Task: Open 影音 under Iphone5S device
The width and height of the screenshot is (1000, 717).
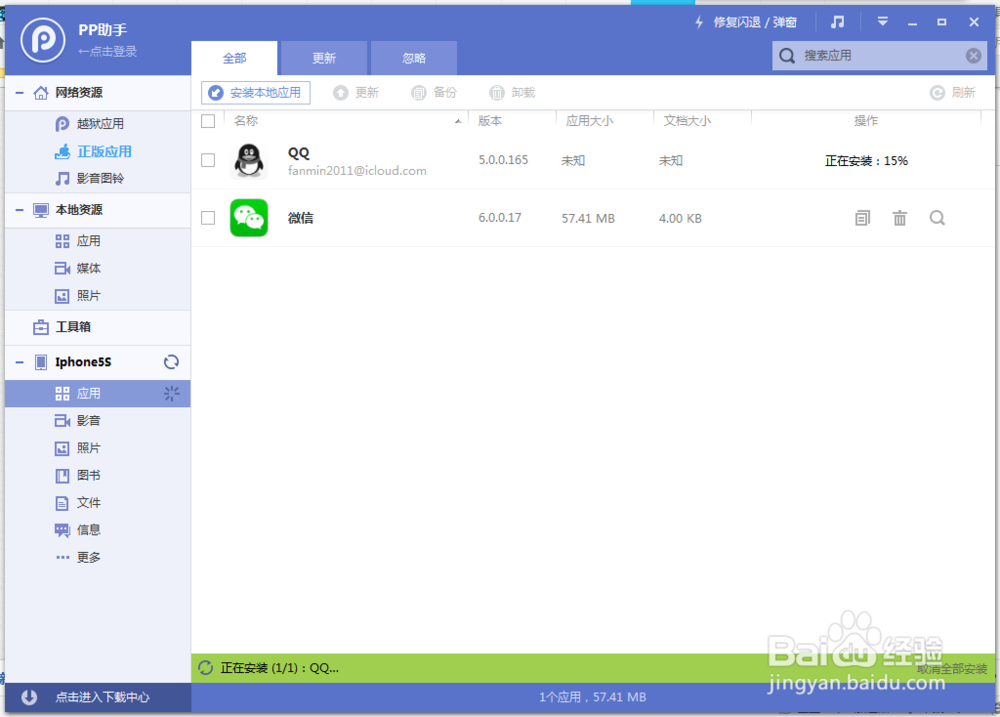Action: [x=78, y=421]
